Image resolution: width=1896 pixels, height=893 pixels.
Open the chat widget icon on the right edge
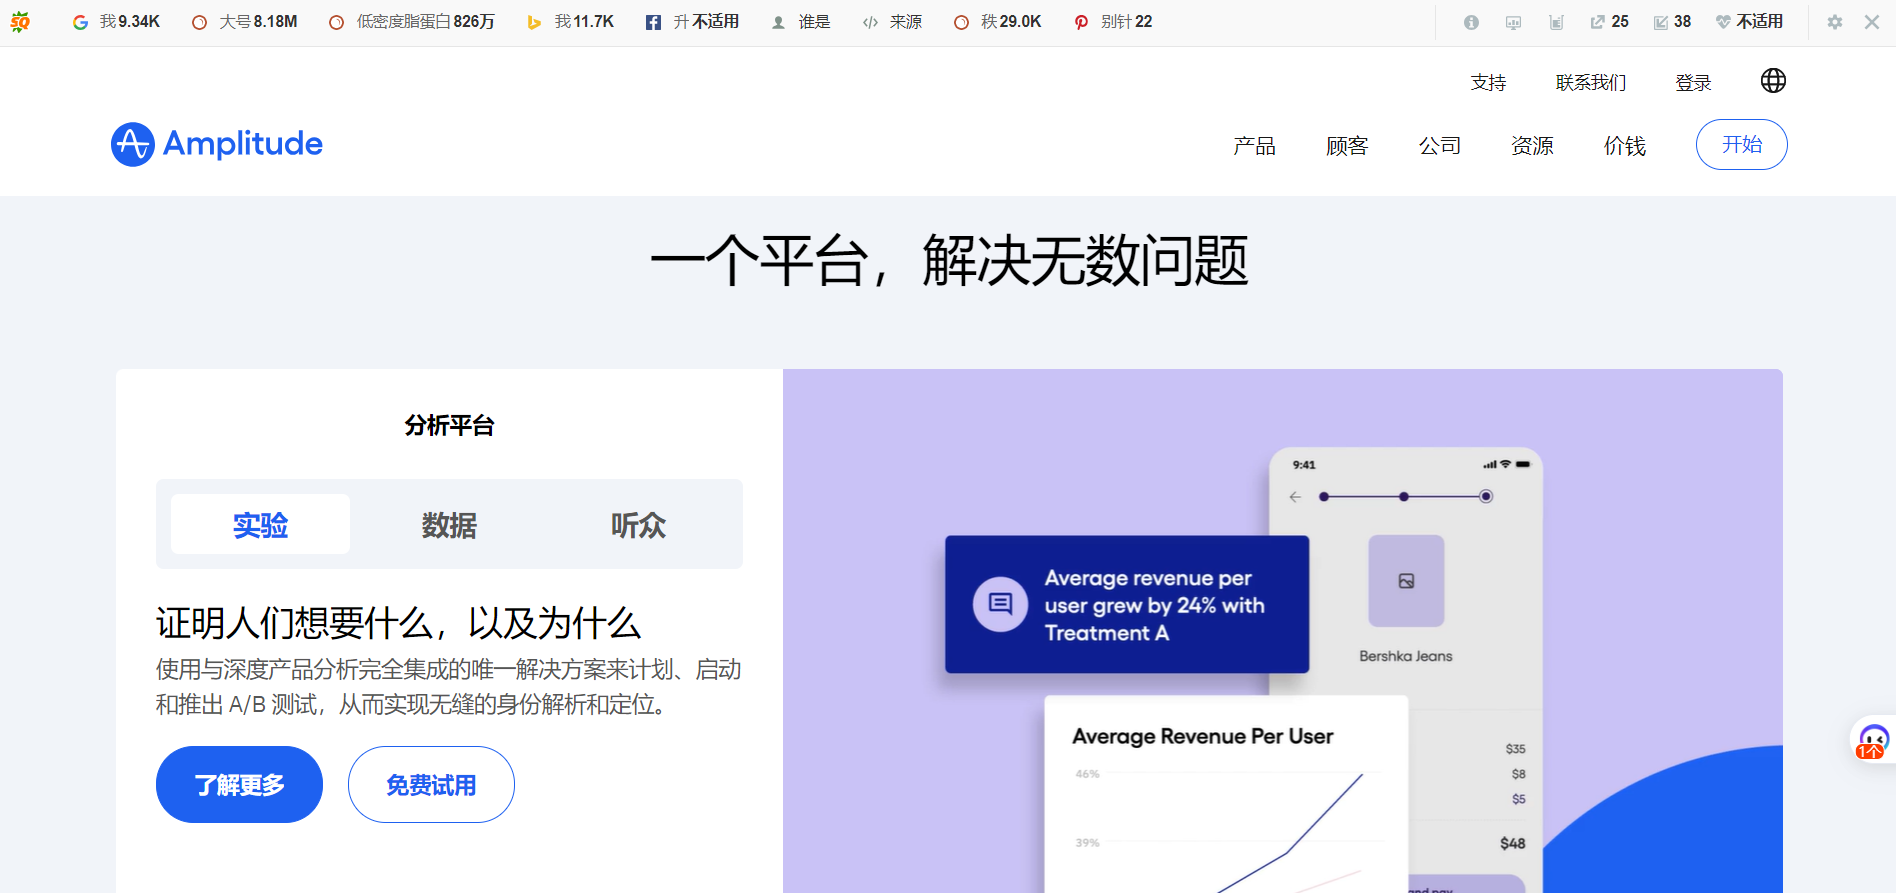(1872, 742)
